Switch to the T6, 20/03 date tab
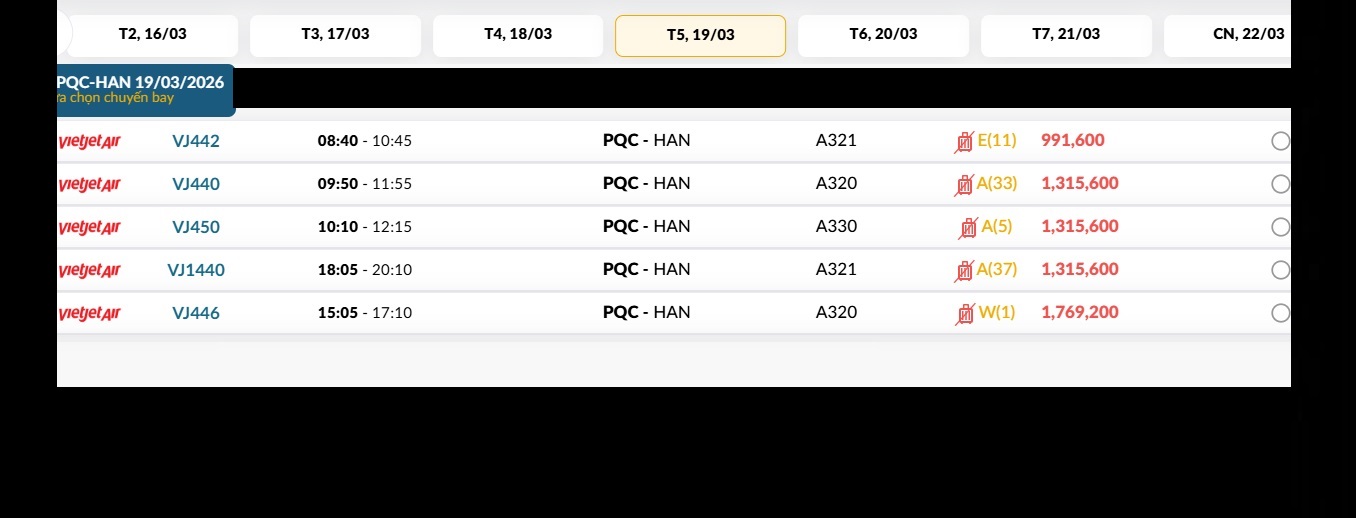 point(883,35)
